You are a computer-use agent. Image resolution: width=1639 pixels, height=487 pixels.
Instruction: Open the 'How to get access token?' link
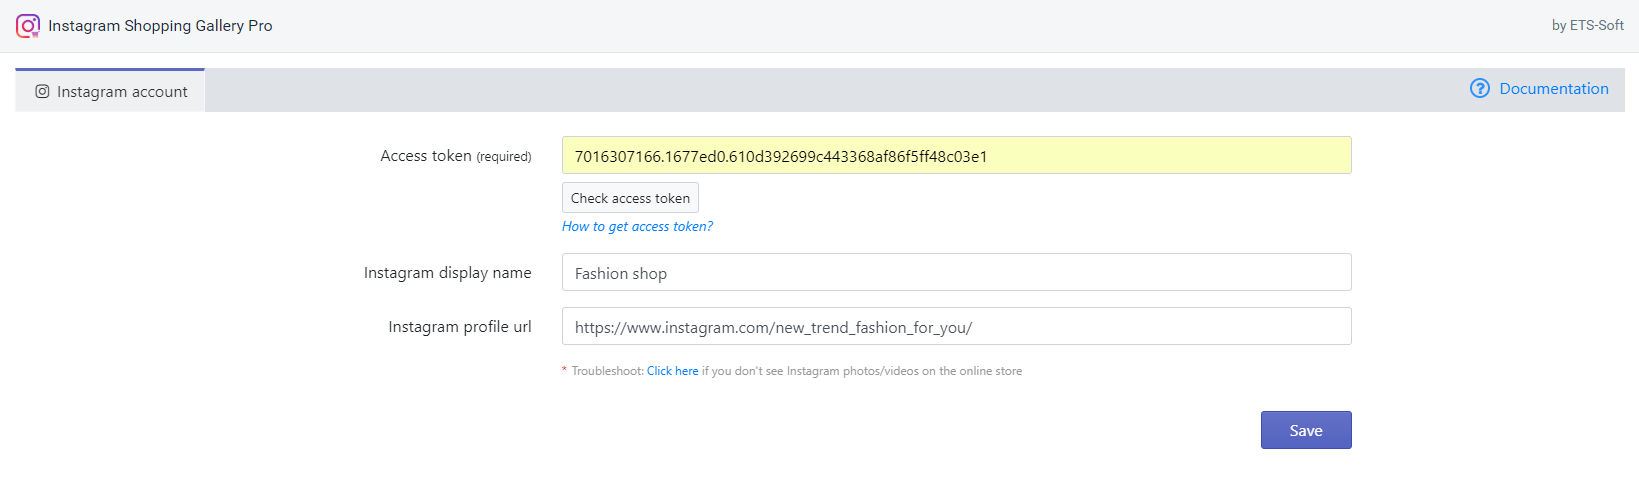(637, 226)
